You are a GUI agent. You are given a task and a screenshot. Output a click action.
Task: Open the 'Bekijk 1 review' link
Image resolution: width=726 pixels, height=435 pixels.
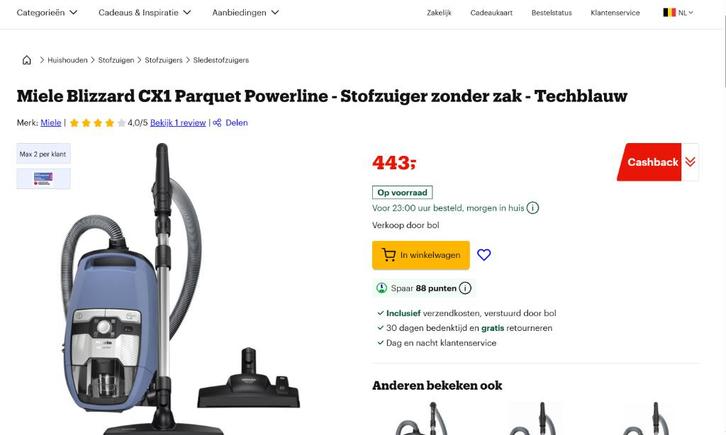[x=178, y=123]
